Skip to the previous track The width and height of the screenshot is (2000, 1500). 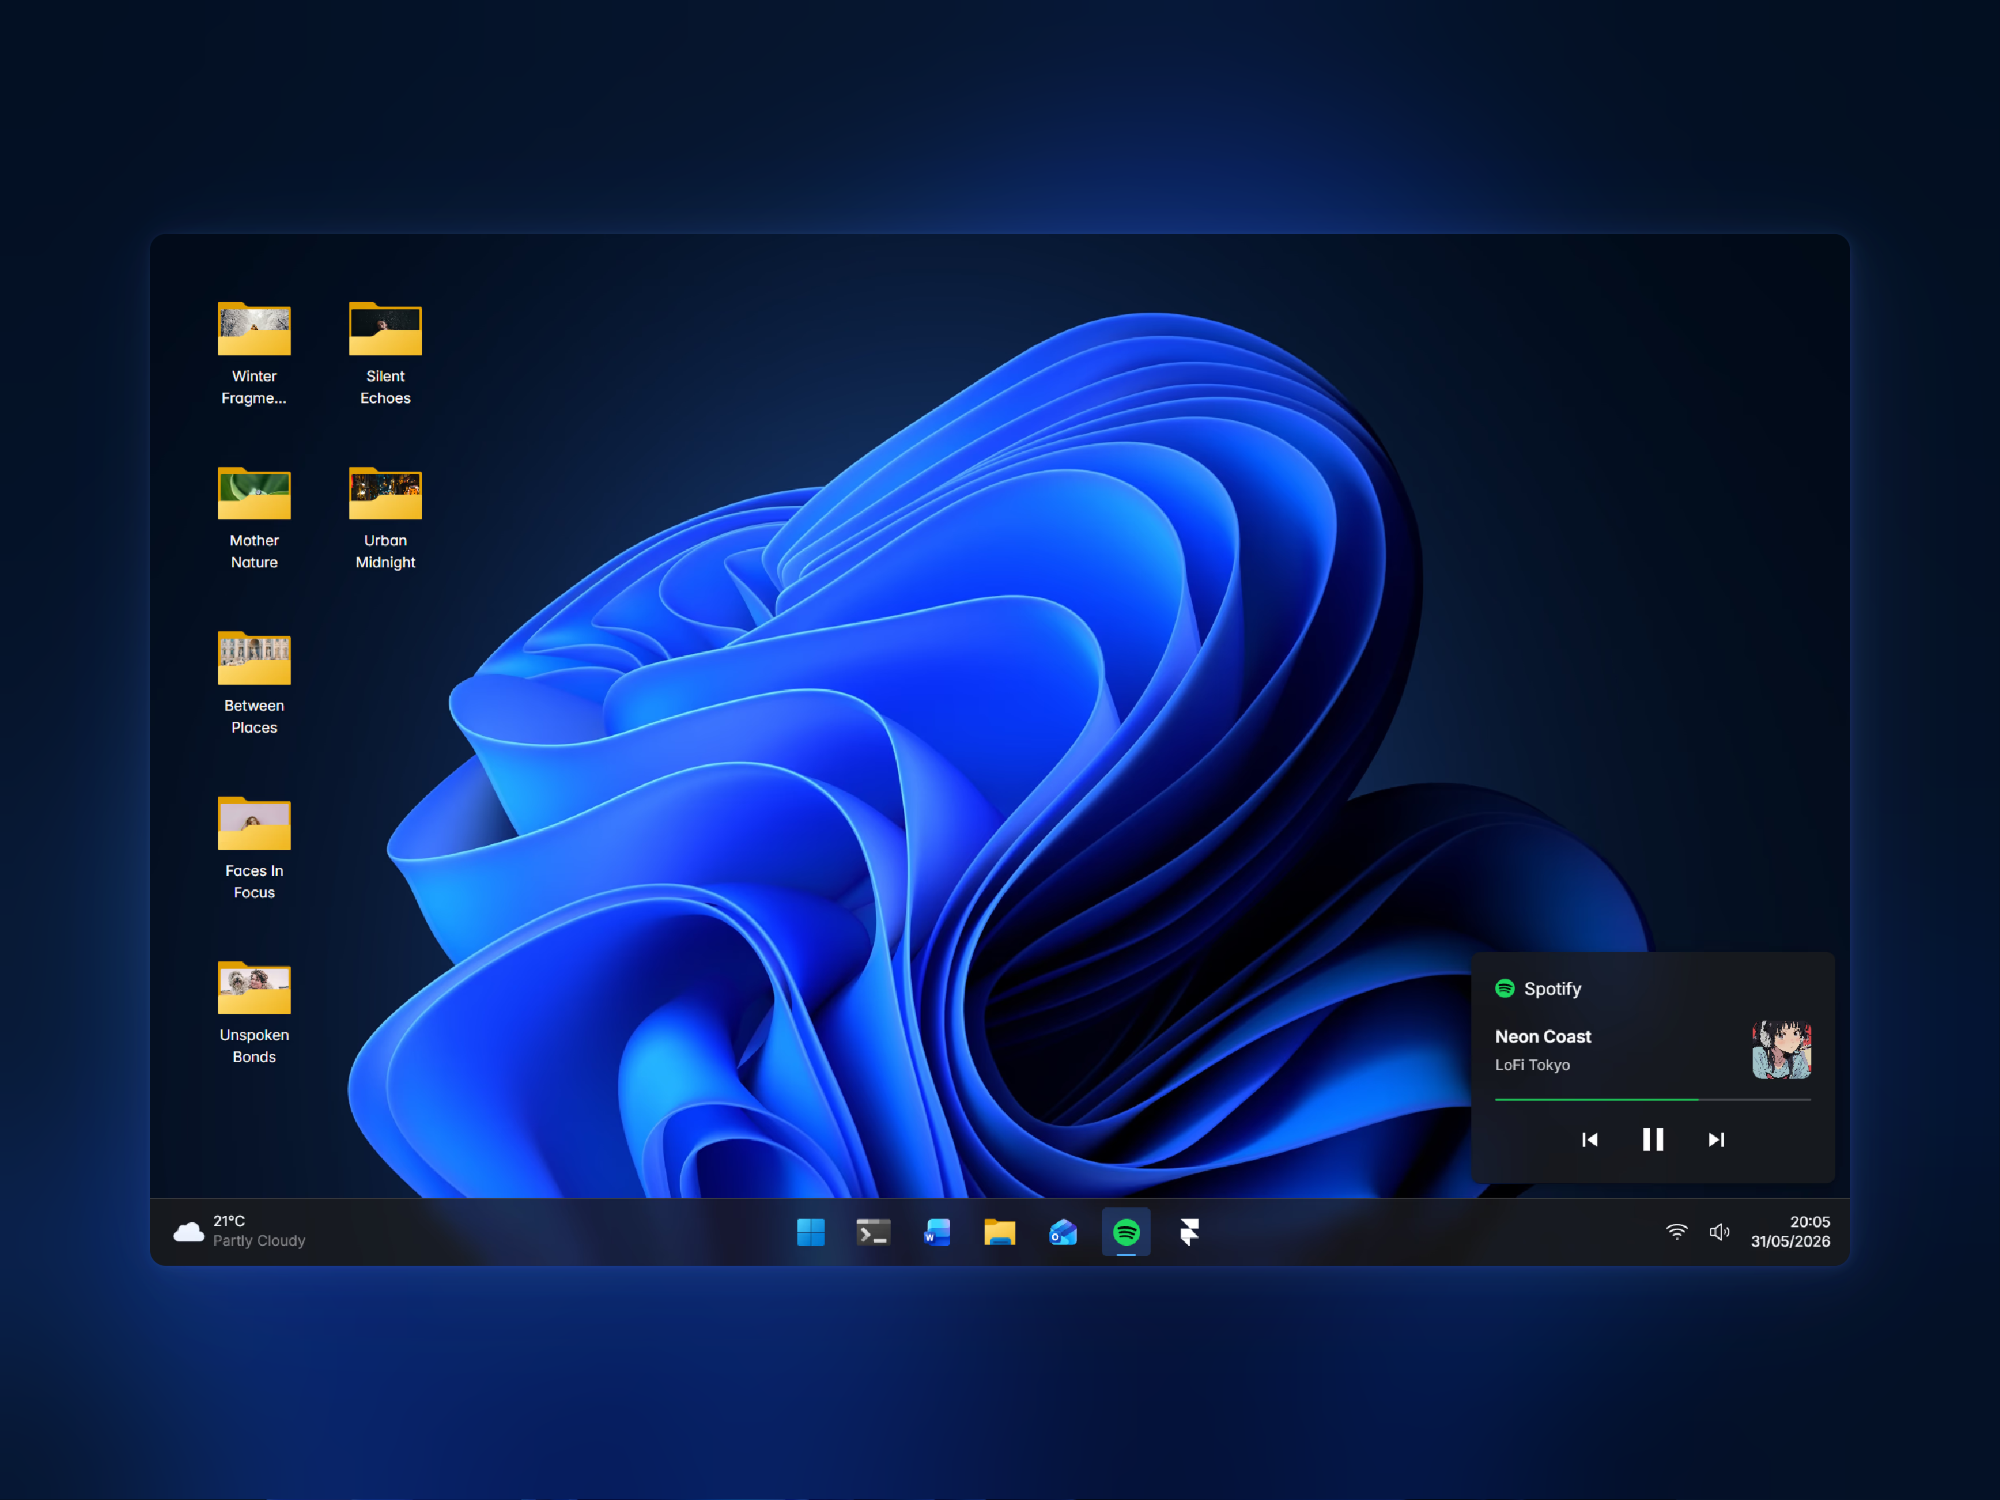coord(1590,1140)
